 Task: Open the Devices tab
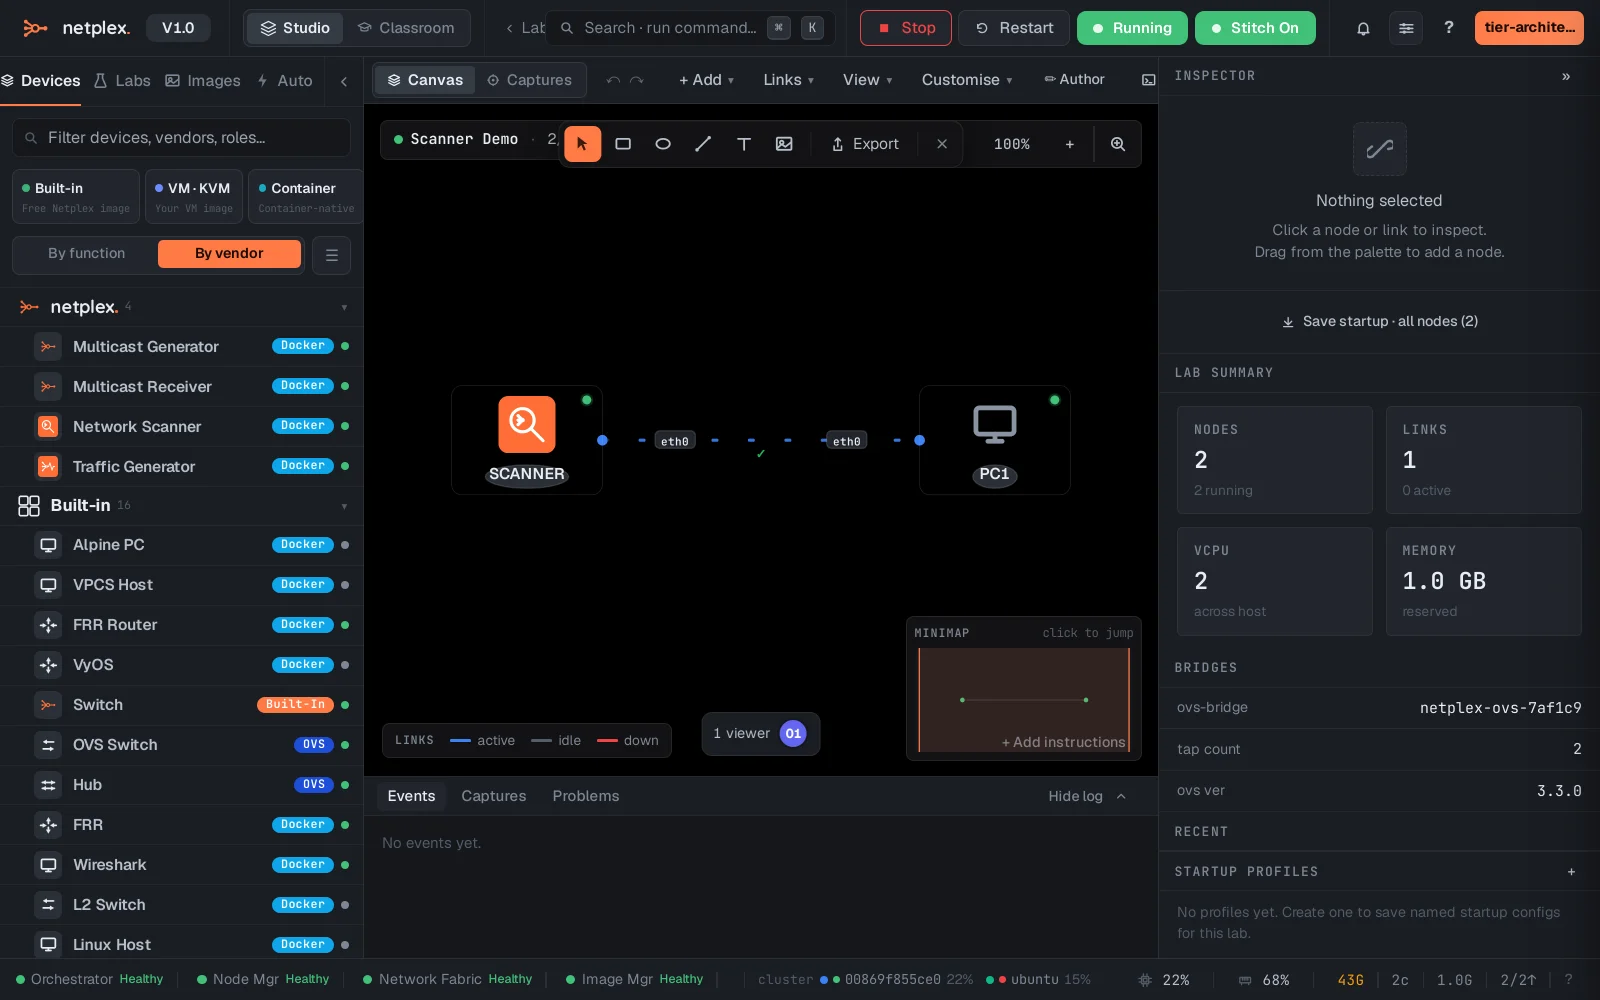[41, 81]
